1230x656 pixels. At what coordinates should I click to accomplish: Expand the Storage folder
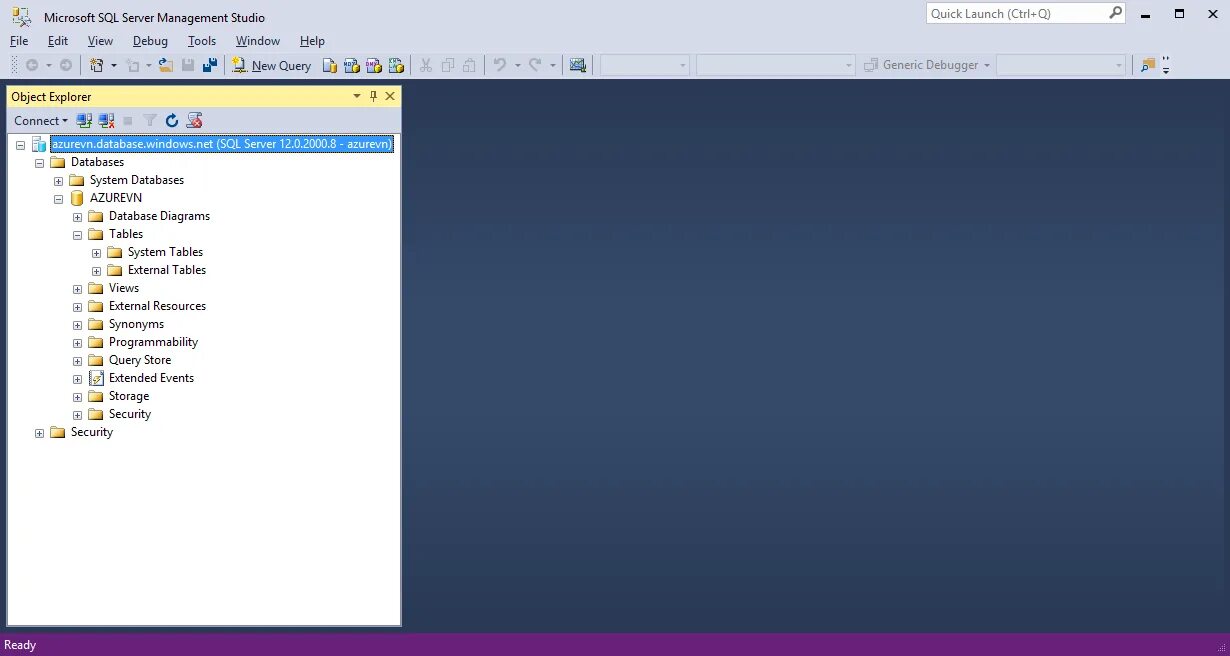[x=77, y=397]
